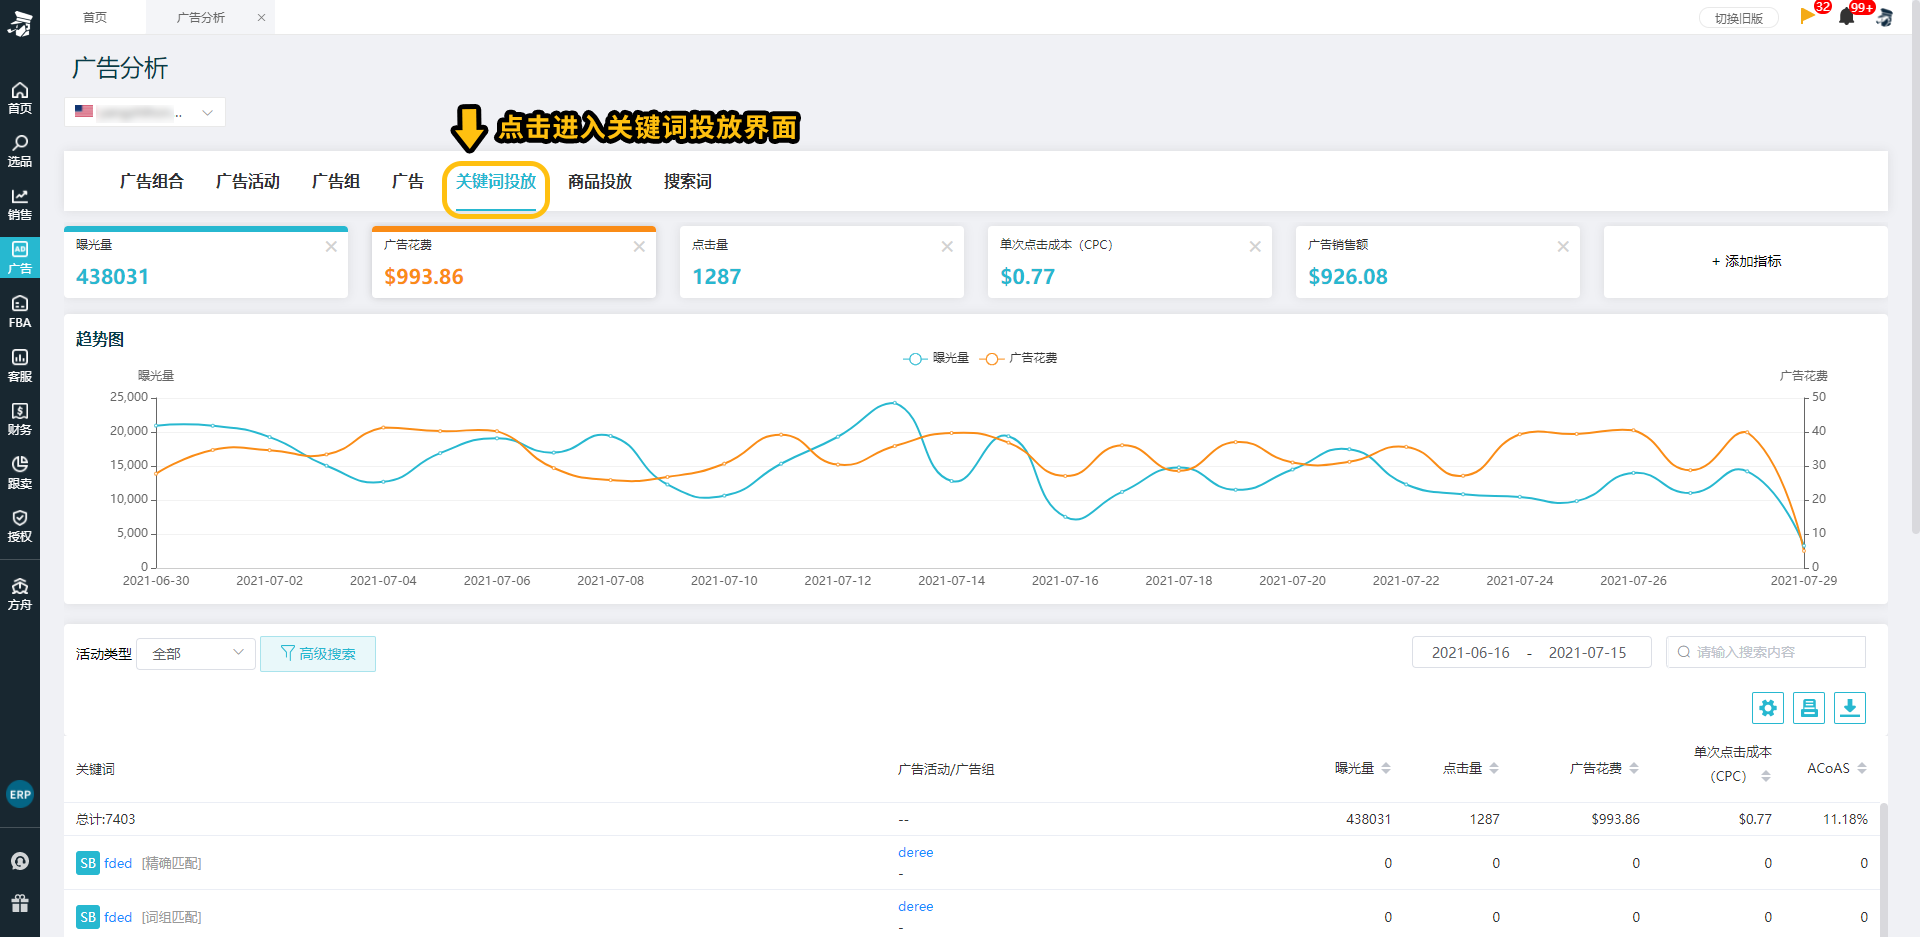The width and height of the screenshot is (1920, 937).
Task: Toggle the 曝光量 series in chart legend
Action: (936, 358)
